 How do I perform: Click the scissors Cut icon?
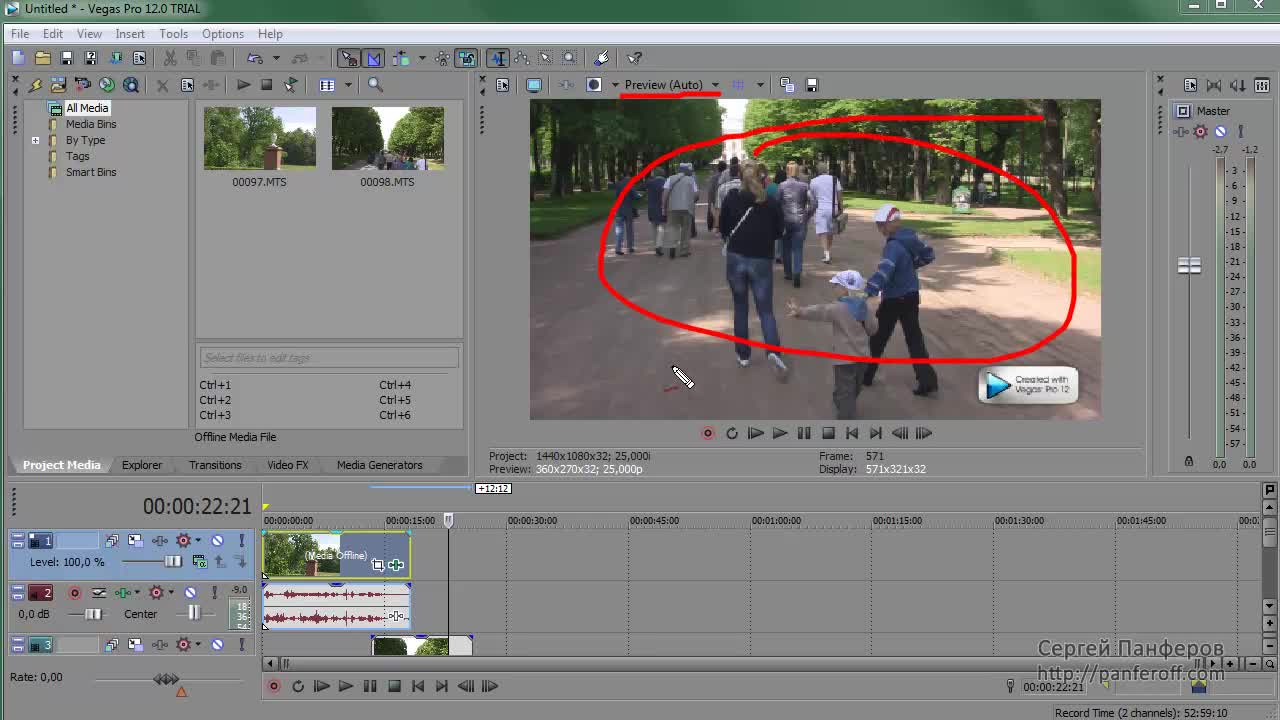pyautogui.click(x=170, y=58)
